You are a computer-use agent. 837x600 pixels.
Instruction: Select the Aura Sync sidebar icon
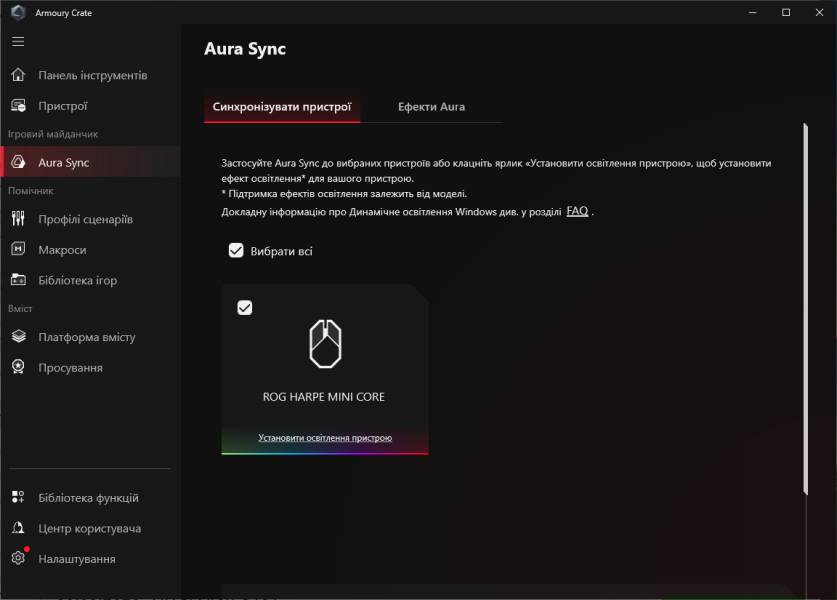click(18, 162)
